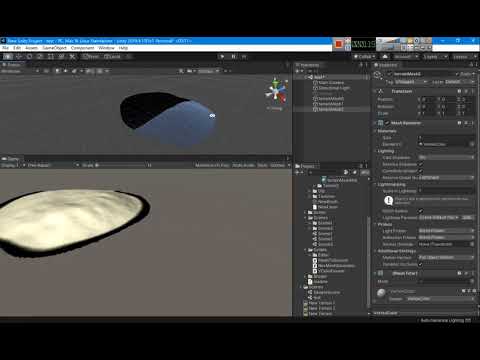
Task: Toggle the GameObject active checkbox
Action: tap(389, 74)
